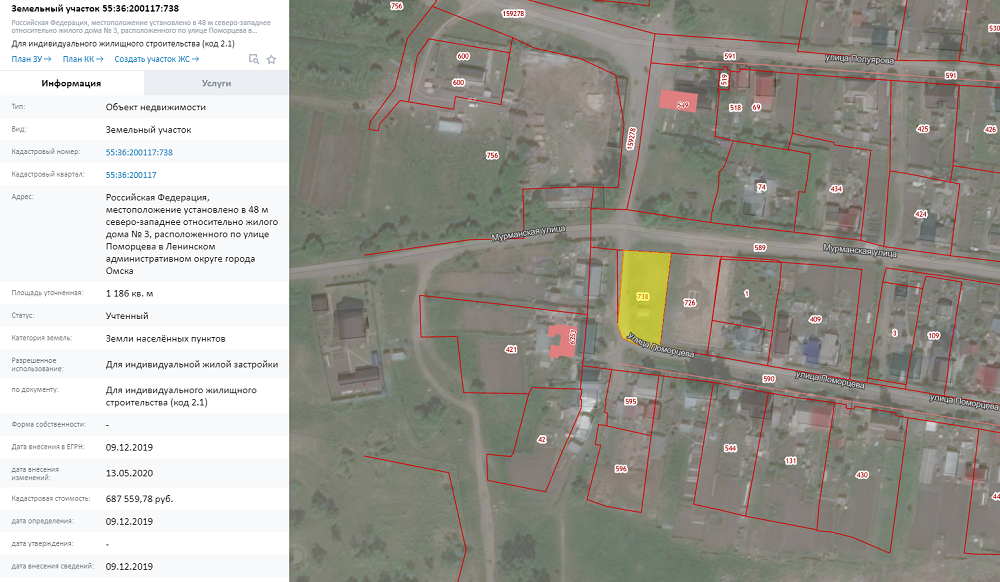
Task: Click parcel 131 on the map
Action: click(x=790, y=461)
